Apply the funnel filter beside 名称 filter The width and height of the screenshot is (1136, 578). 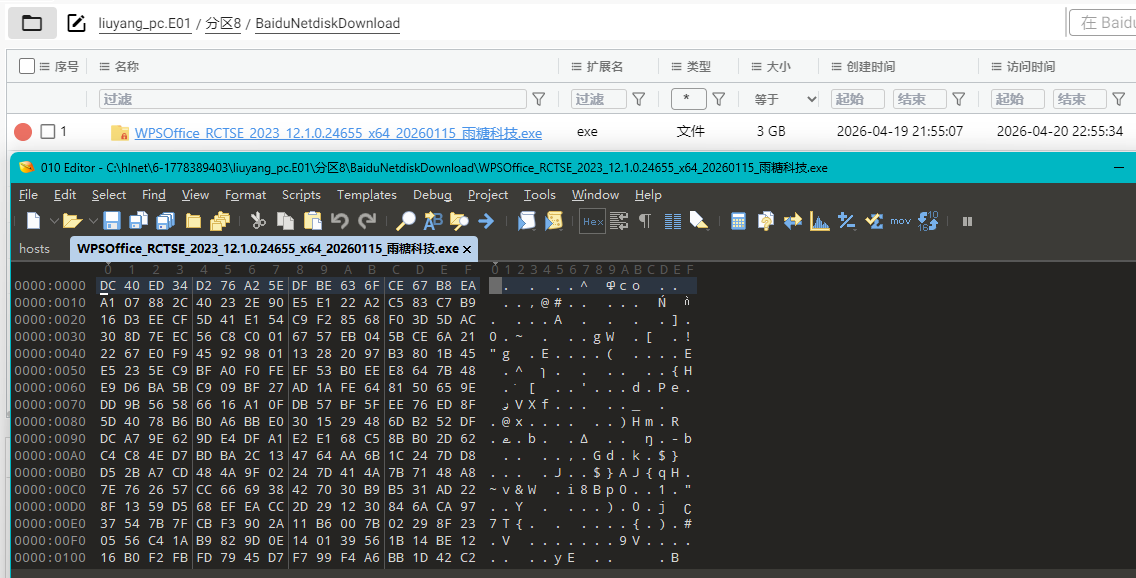click(x=539, y=99)
